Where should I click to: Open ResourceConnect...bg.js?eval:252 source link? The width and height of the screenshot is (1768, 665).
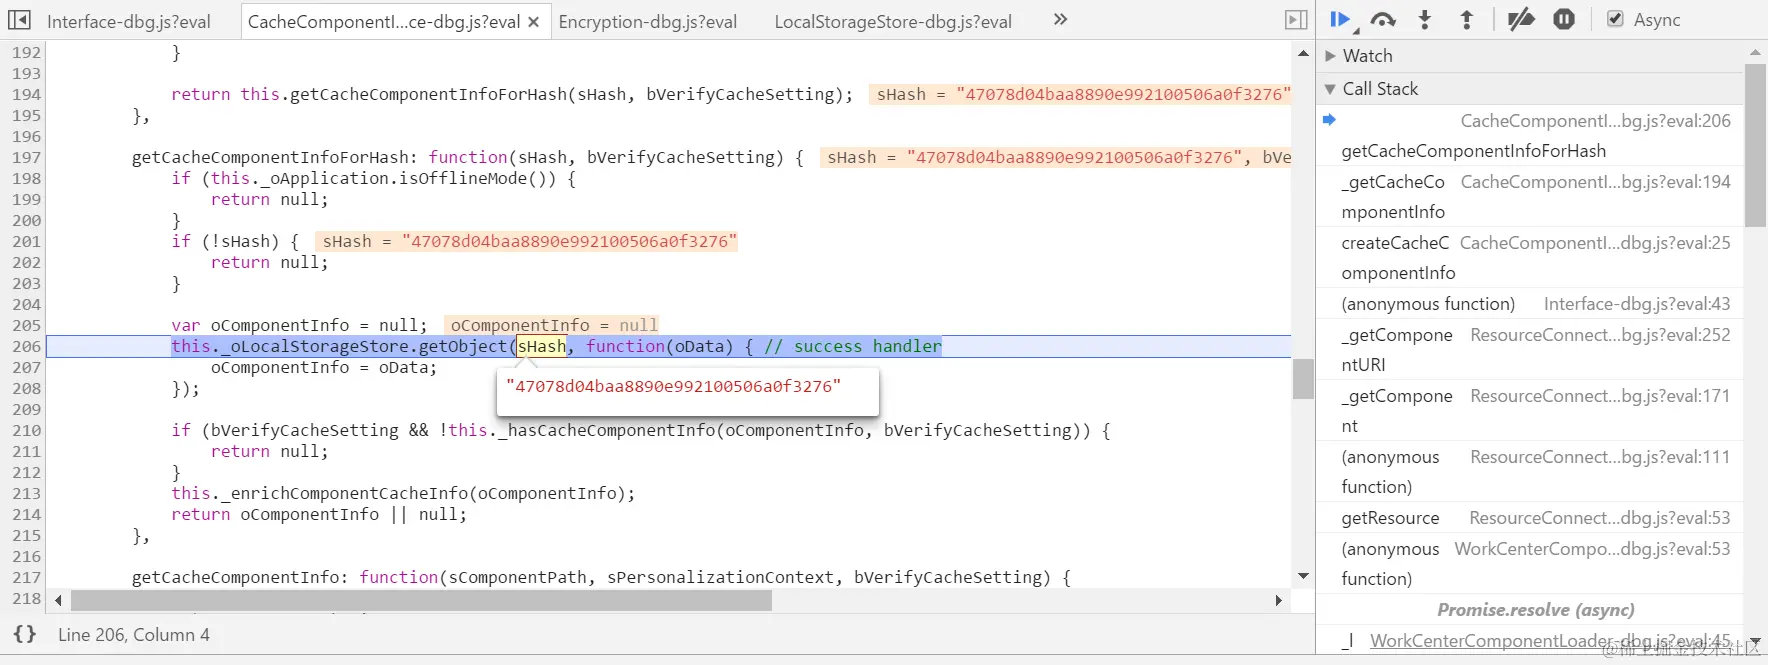1600,335
